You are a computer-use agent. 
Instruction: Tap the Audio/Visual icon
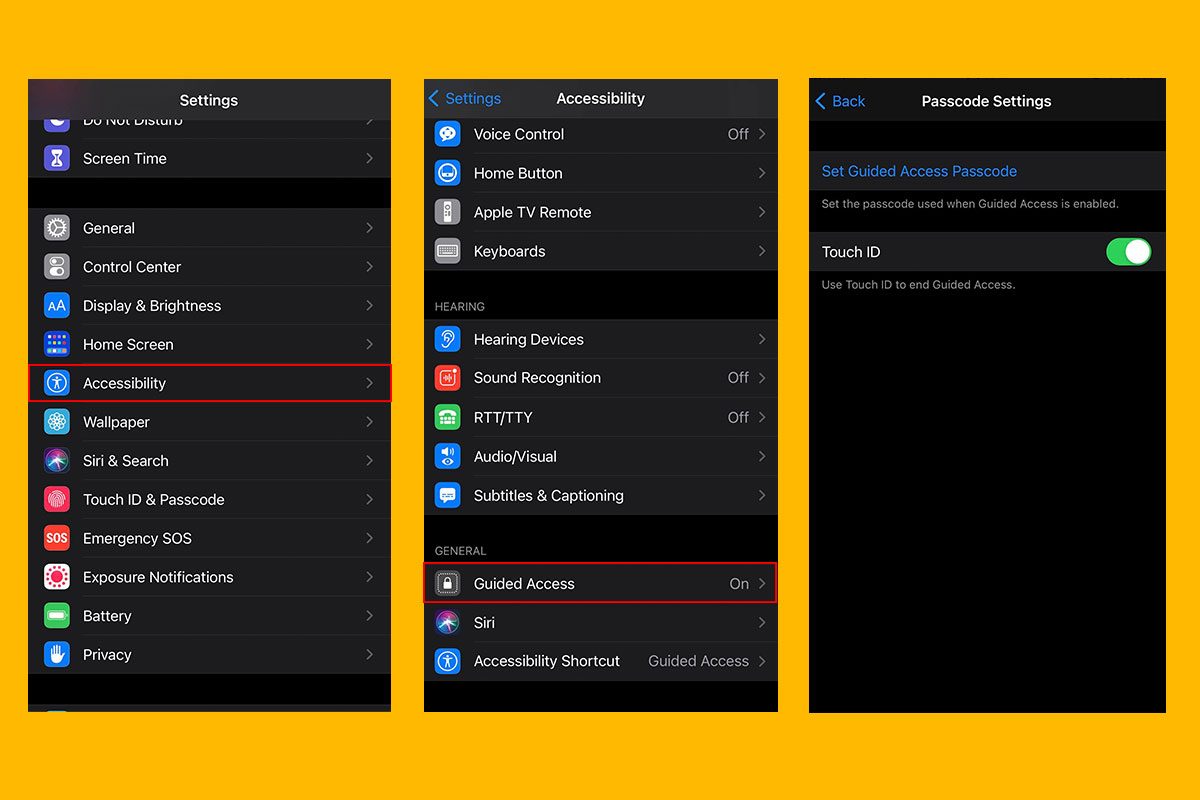pos(448,456)
